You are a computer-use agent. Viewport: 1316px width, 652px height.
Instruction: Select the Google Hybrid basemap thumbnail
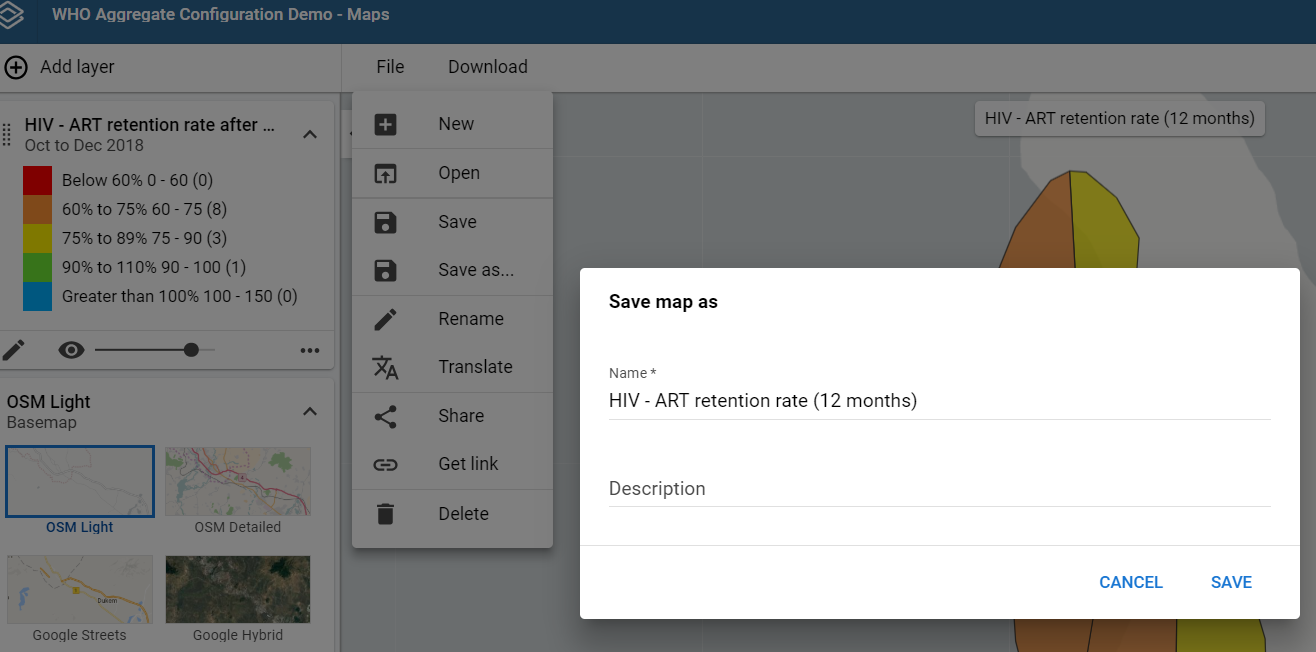pos(238,590)
